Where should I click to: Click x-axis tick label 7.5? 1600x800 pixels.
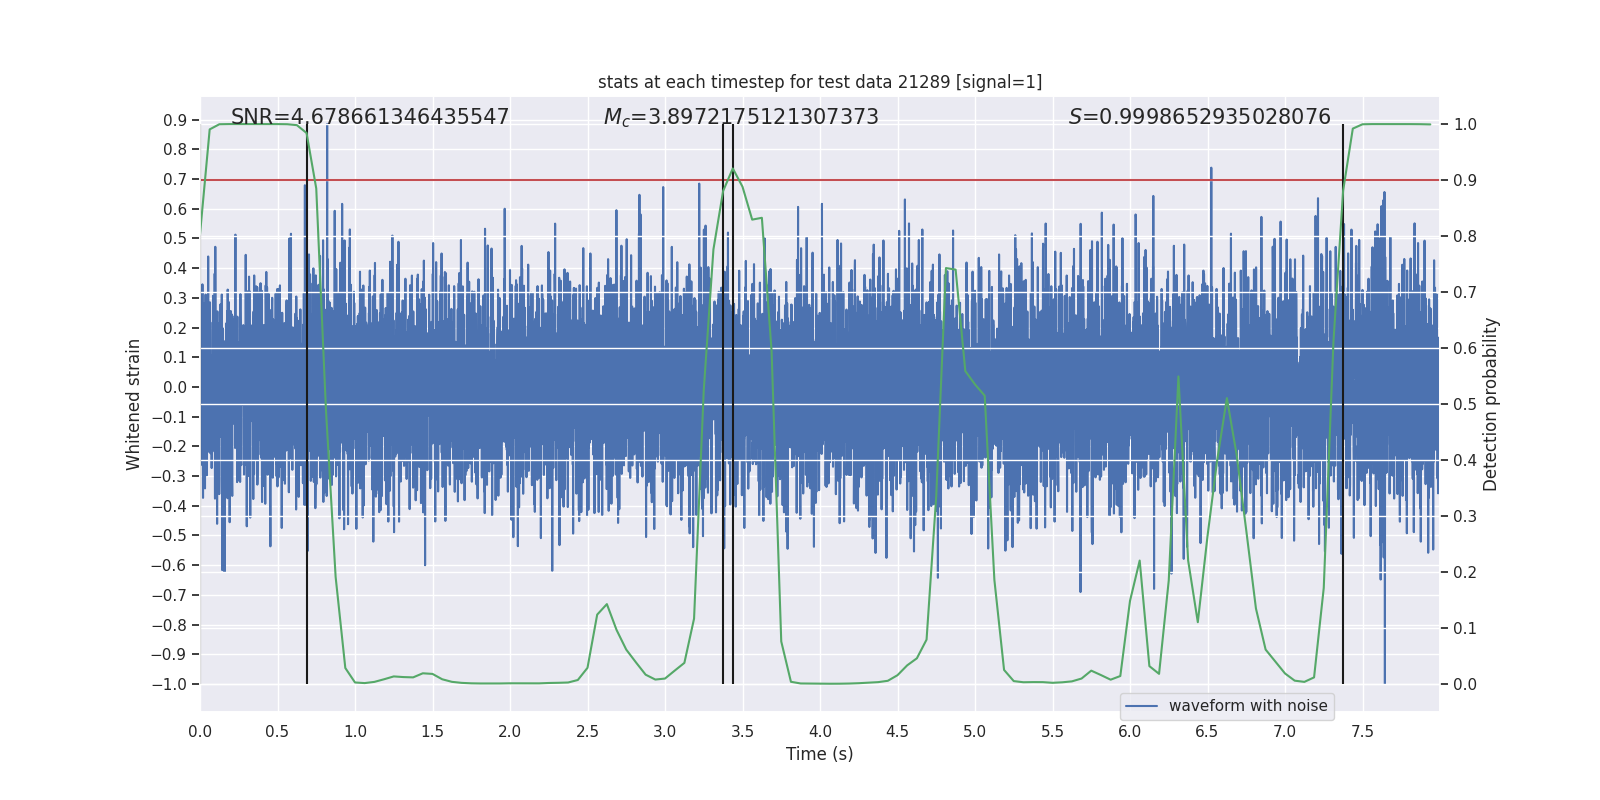(1362, 732)
